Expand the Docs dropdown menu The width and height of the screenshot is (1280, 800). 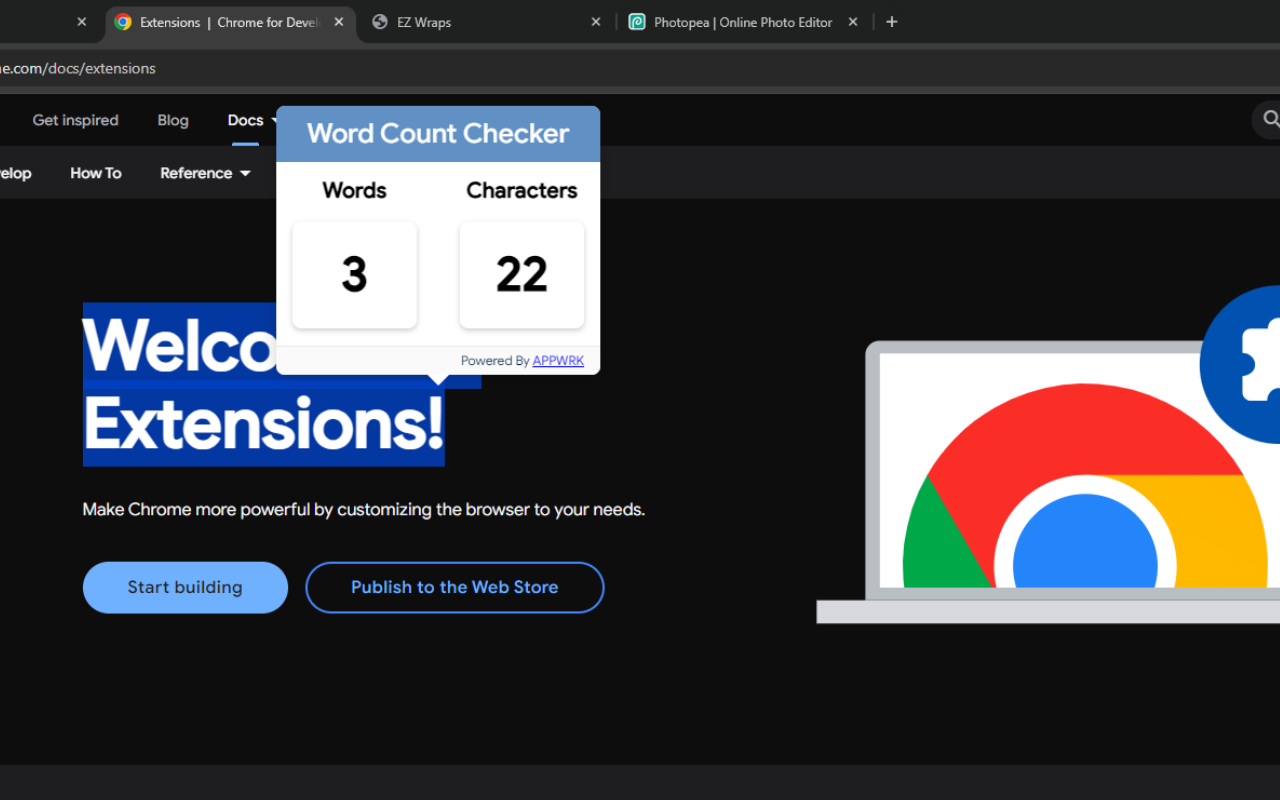pos(245,120)
